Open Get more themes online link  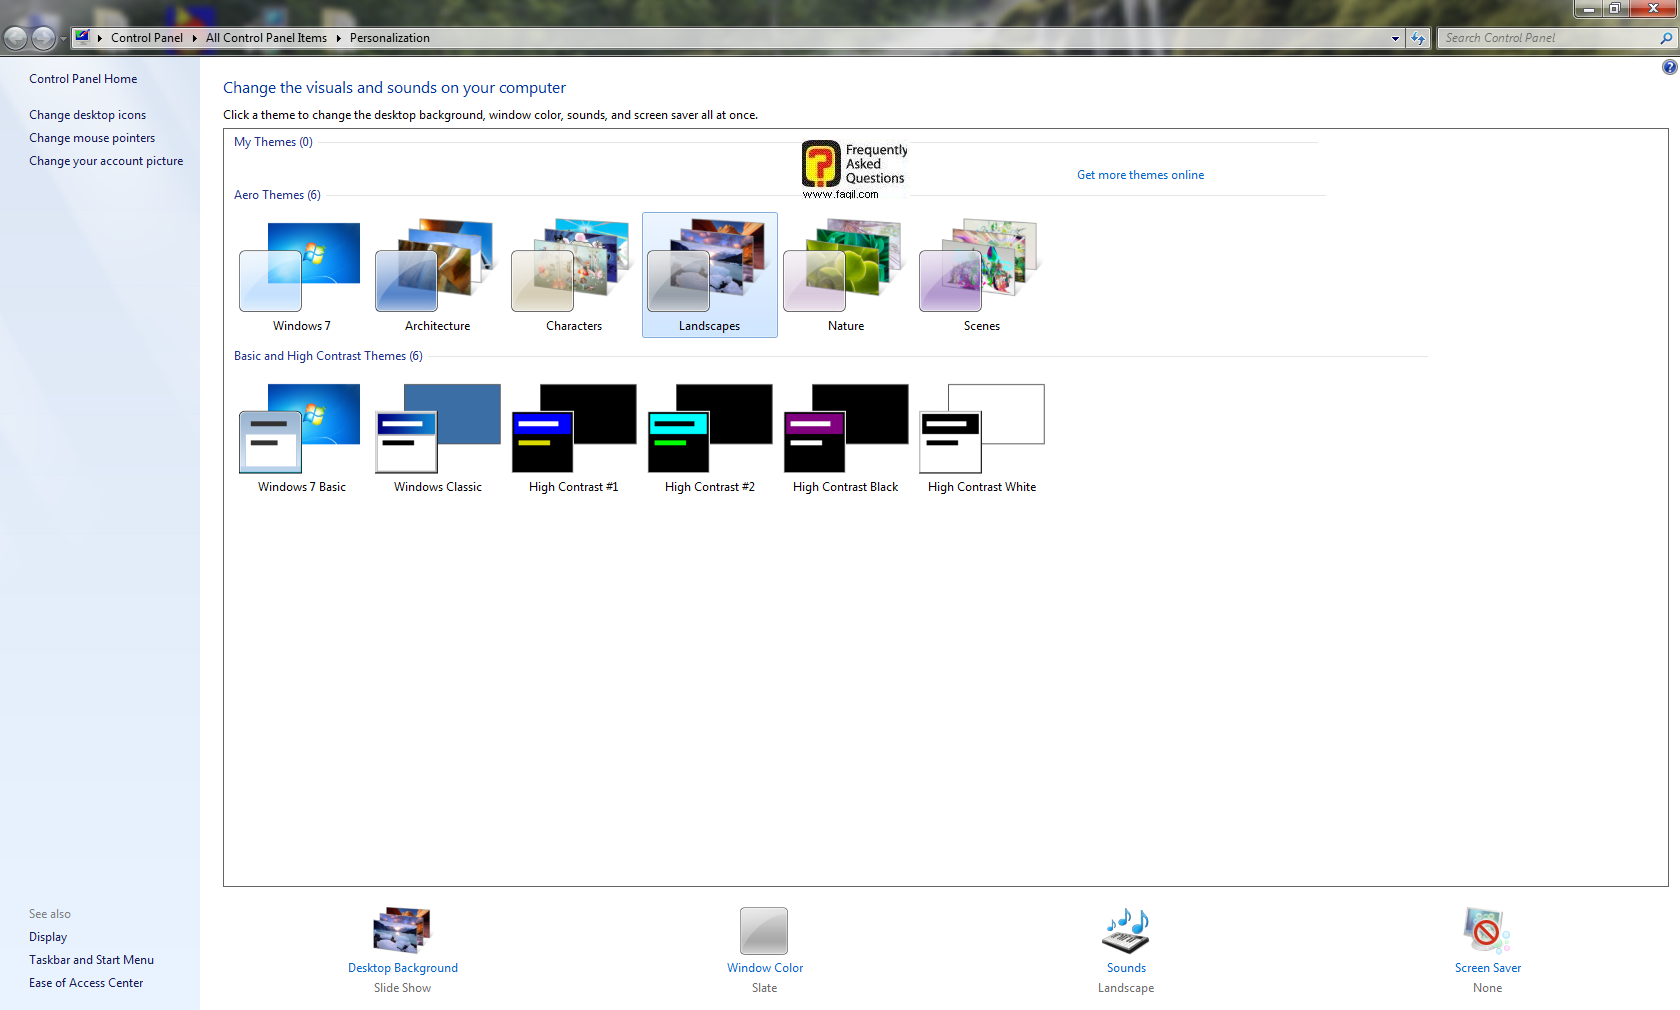pos(1140,175)
